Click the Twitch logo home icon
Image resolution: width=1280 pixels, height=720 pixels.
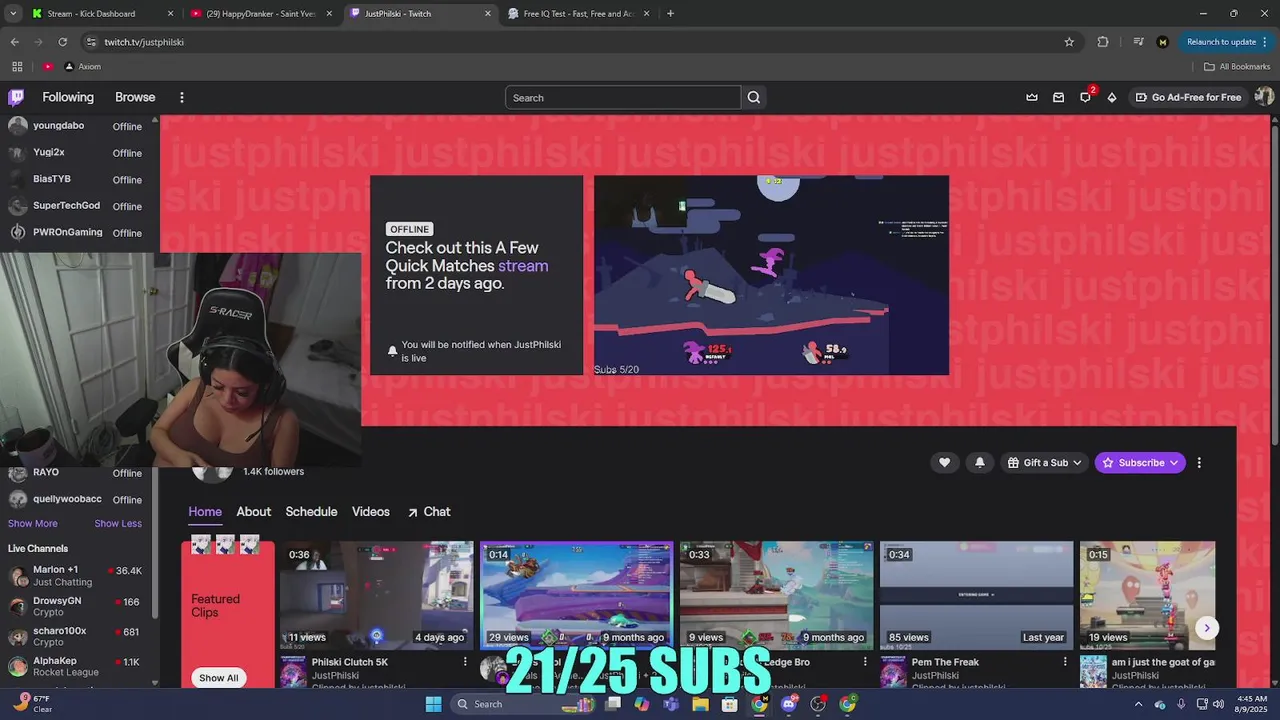pyautogui.click(x=16, y=97)
